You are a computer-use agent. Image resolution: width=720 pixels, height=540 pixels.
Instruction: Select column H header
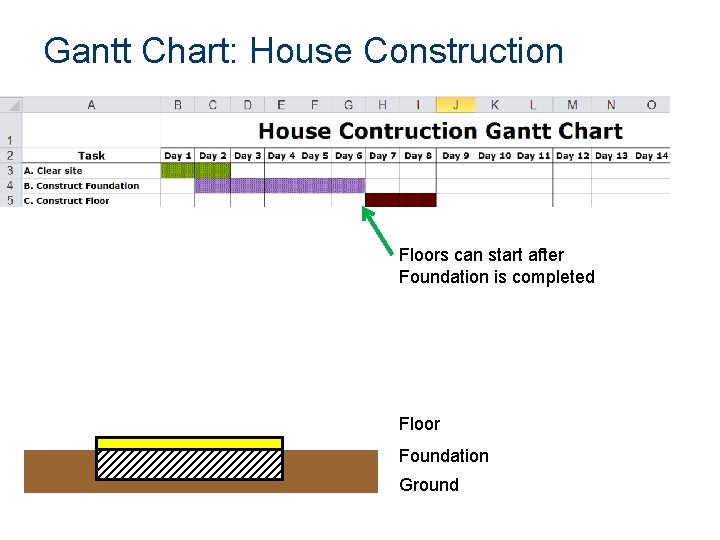click(382, 105)
